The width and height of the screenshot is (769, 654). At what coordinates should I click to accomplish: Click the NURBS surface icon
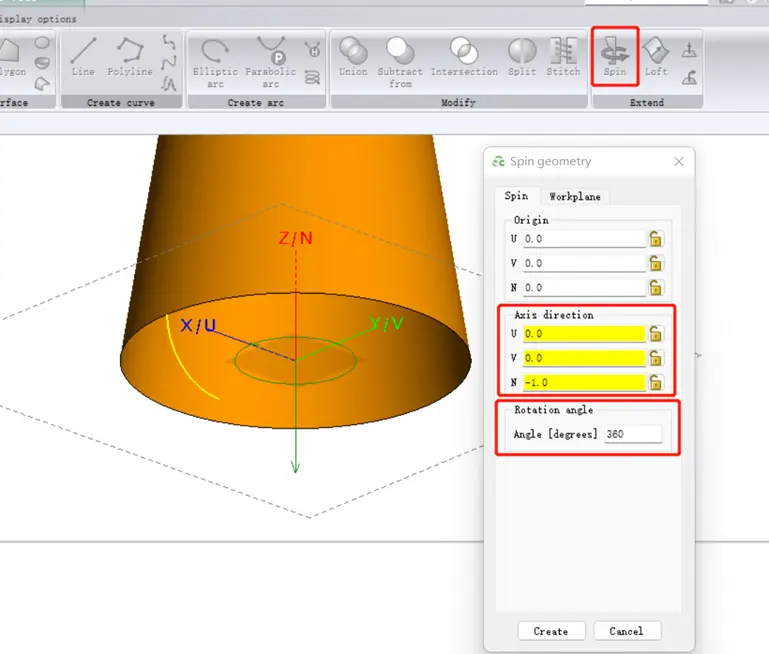[x=42, y=83]
